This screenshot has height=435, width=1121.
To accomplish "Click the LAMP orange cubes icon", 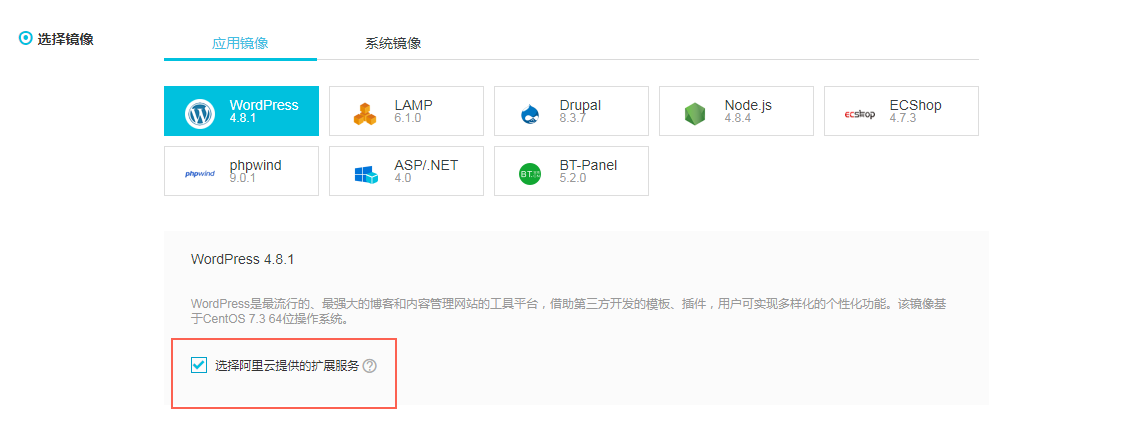I will click(365, 114).
